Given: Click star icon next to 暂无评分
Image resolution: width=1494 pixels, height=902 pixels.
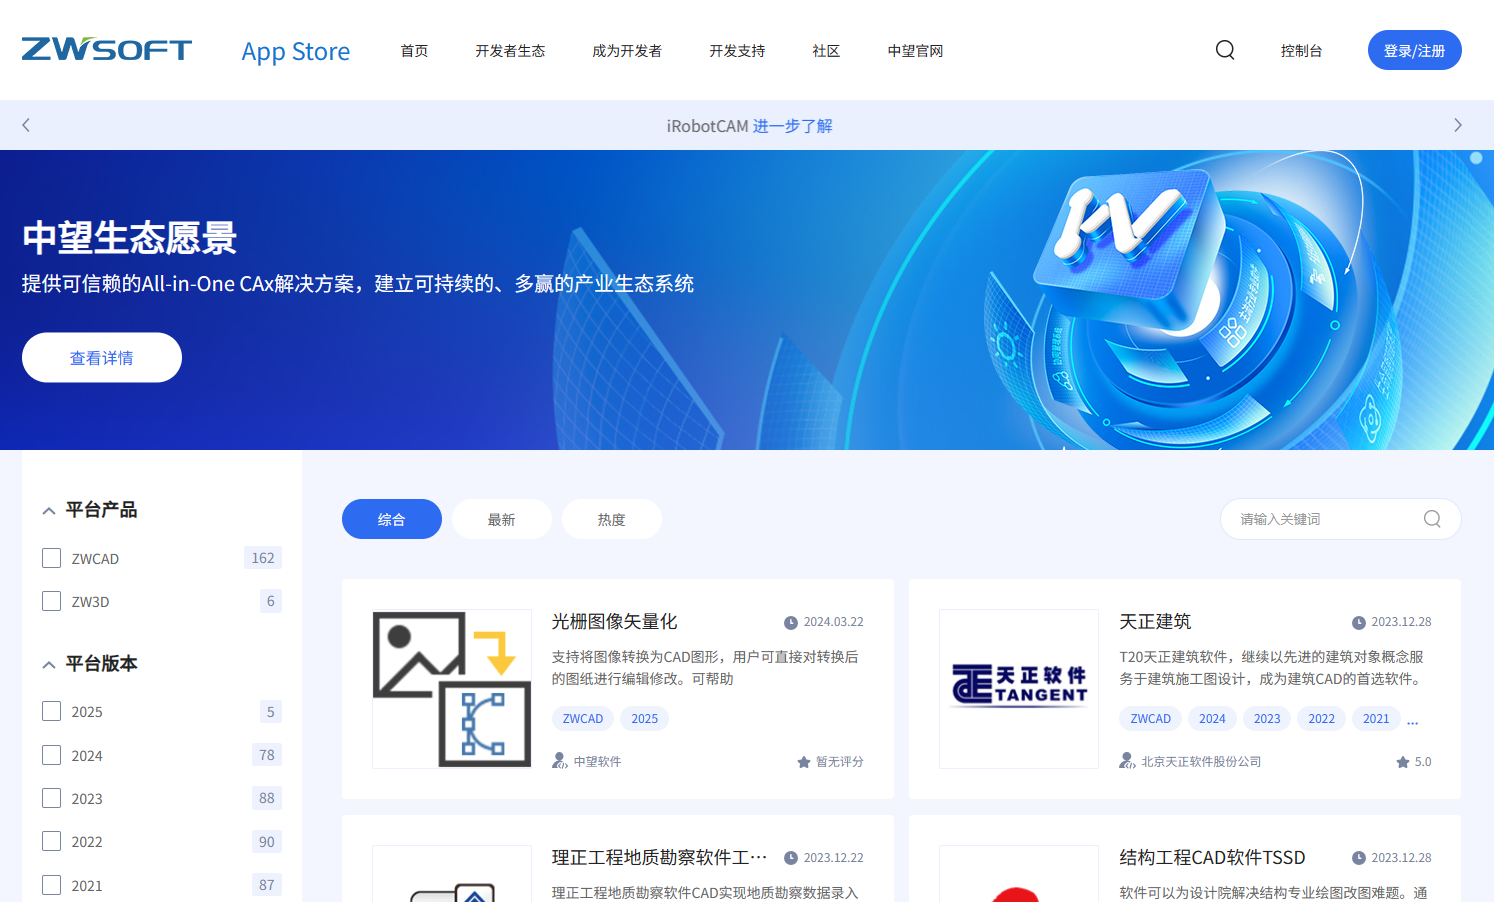Looking at the screenshot, I should (x=804, y=762).
